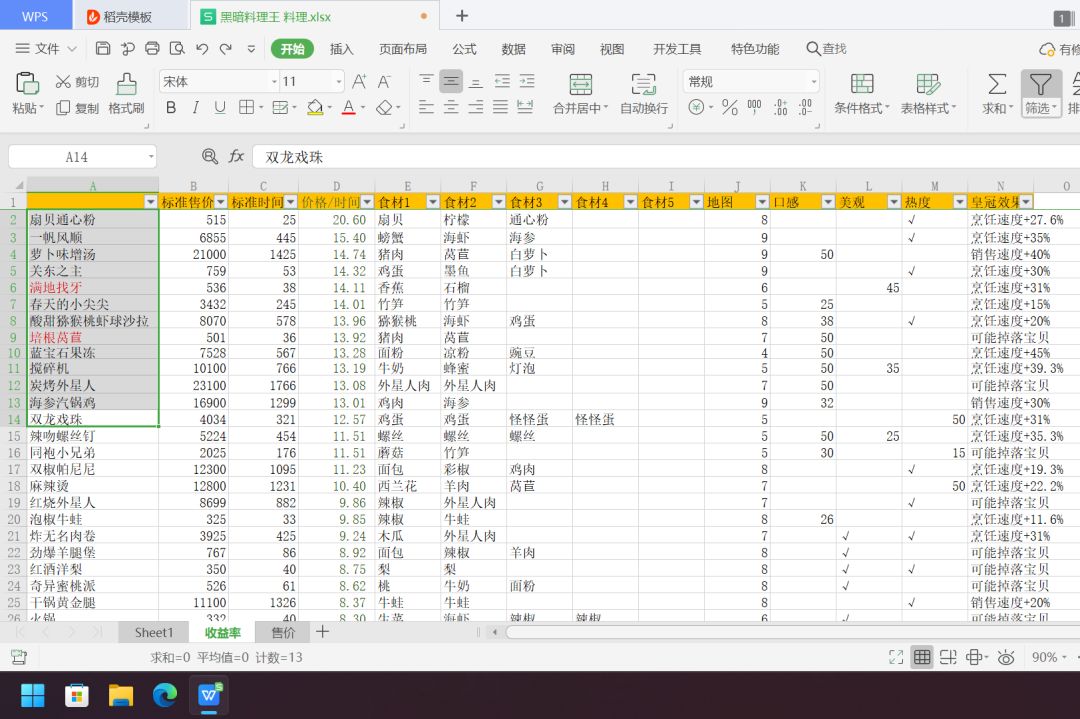Switch to the 售价 sheet tab
1080x719 pixels.
(x=283, y=632)
